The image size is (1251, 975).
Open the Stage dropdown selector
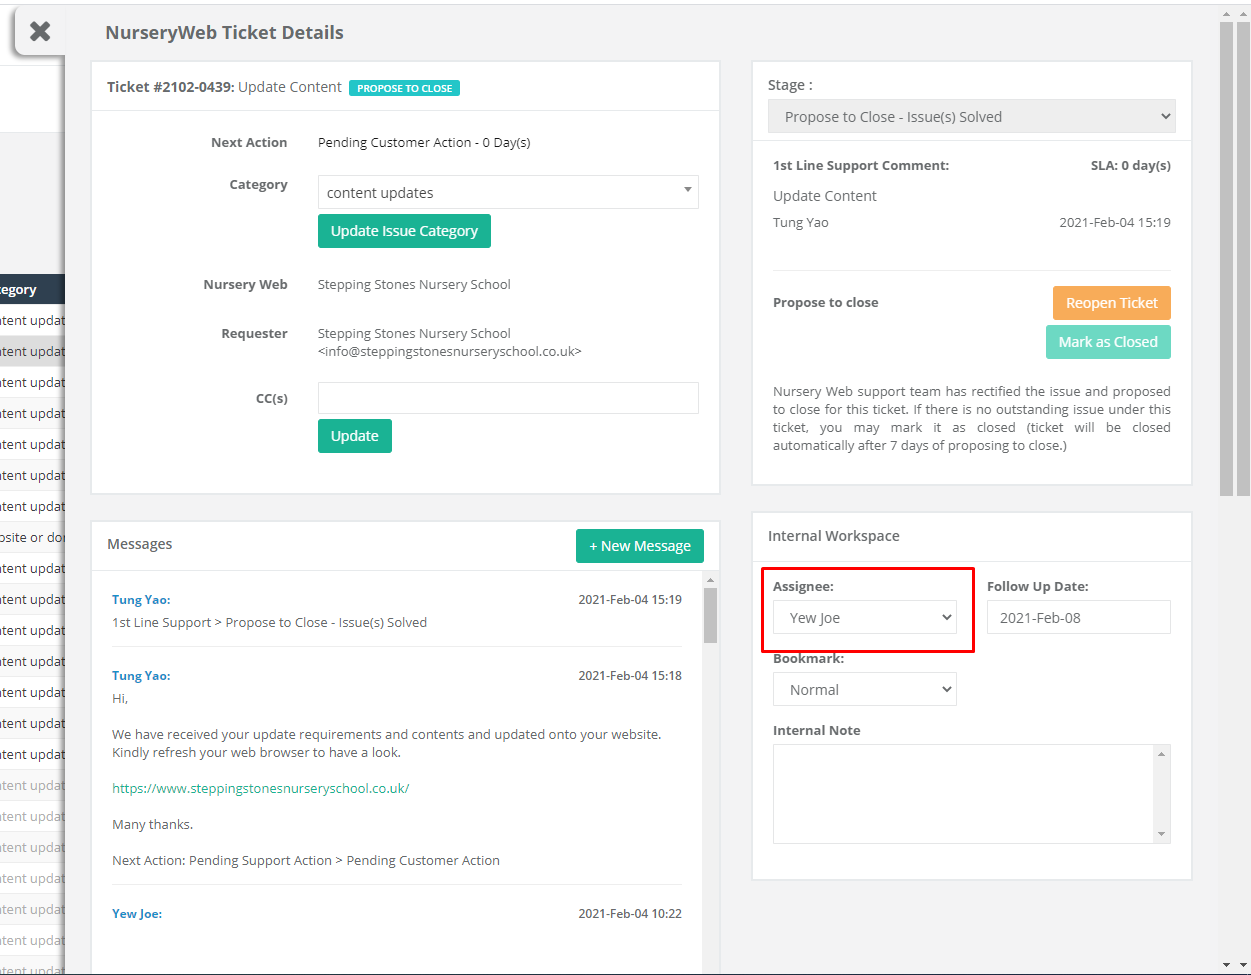coord(972,117)
